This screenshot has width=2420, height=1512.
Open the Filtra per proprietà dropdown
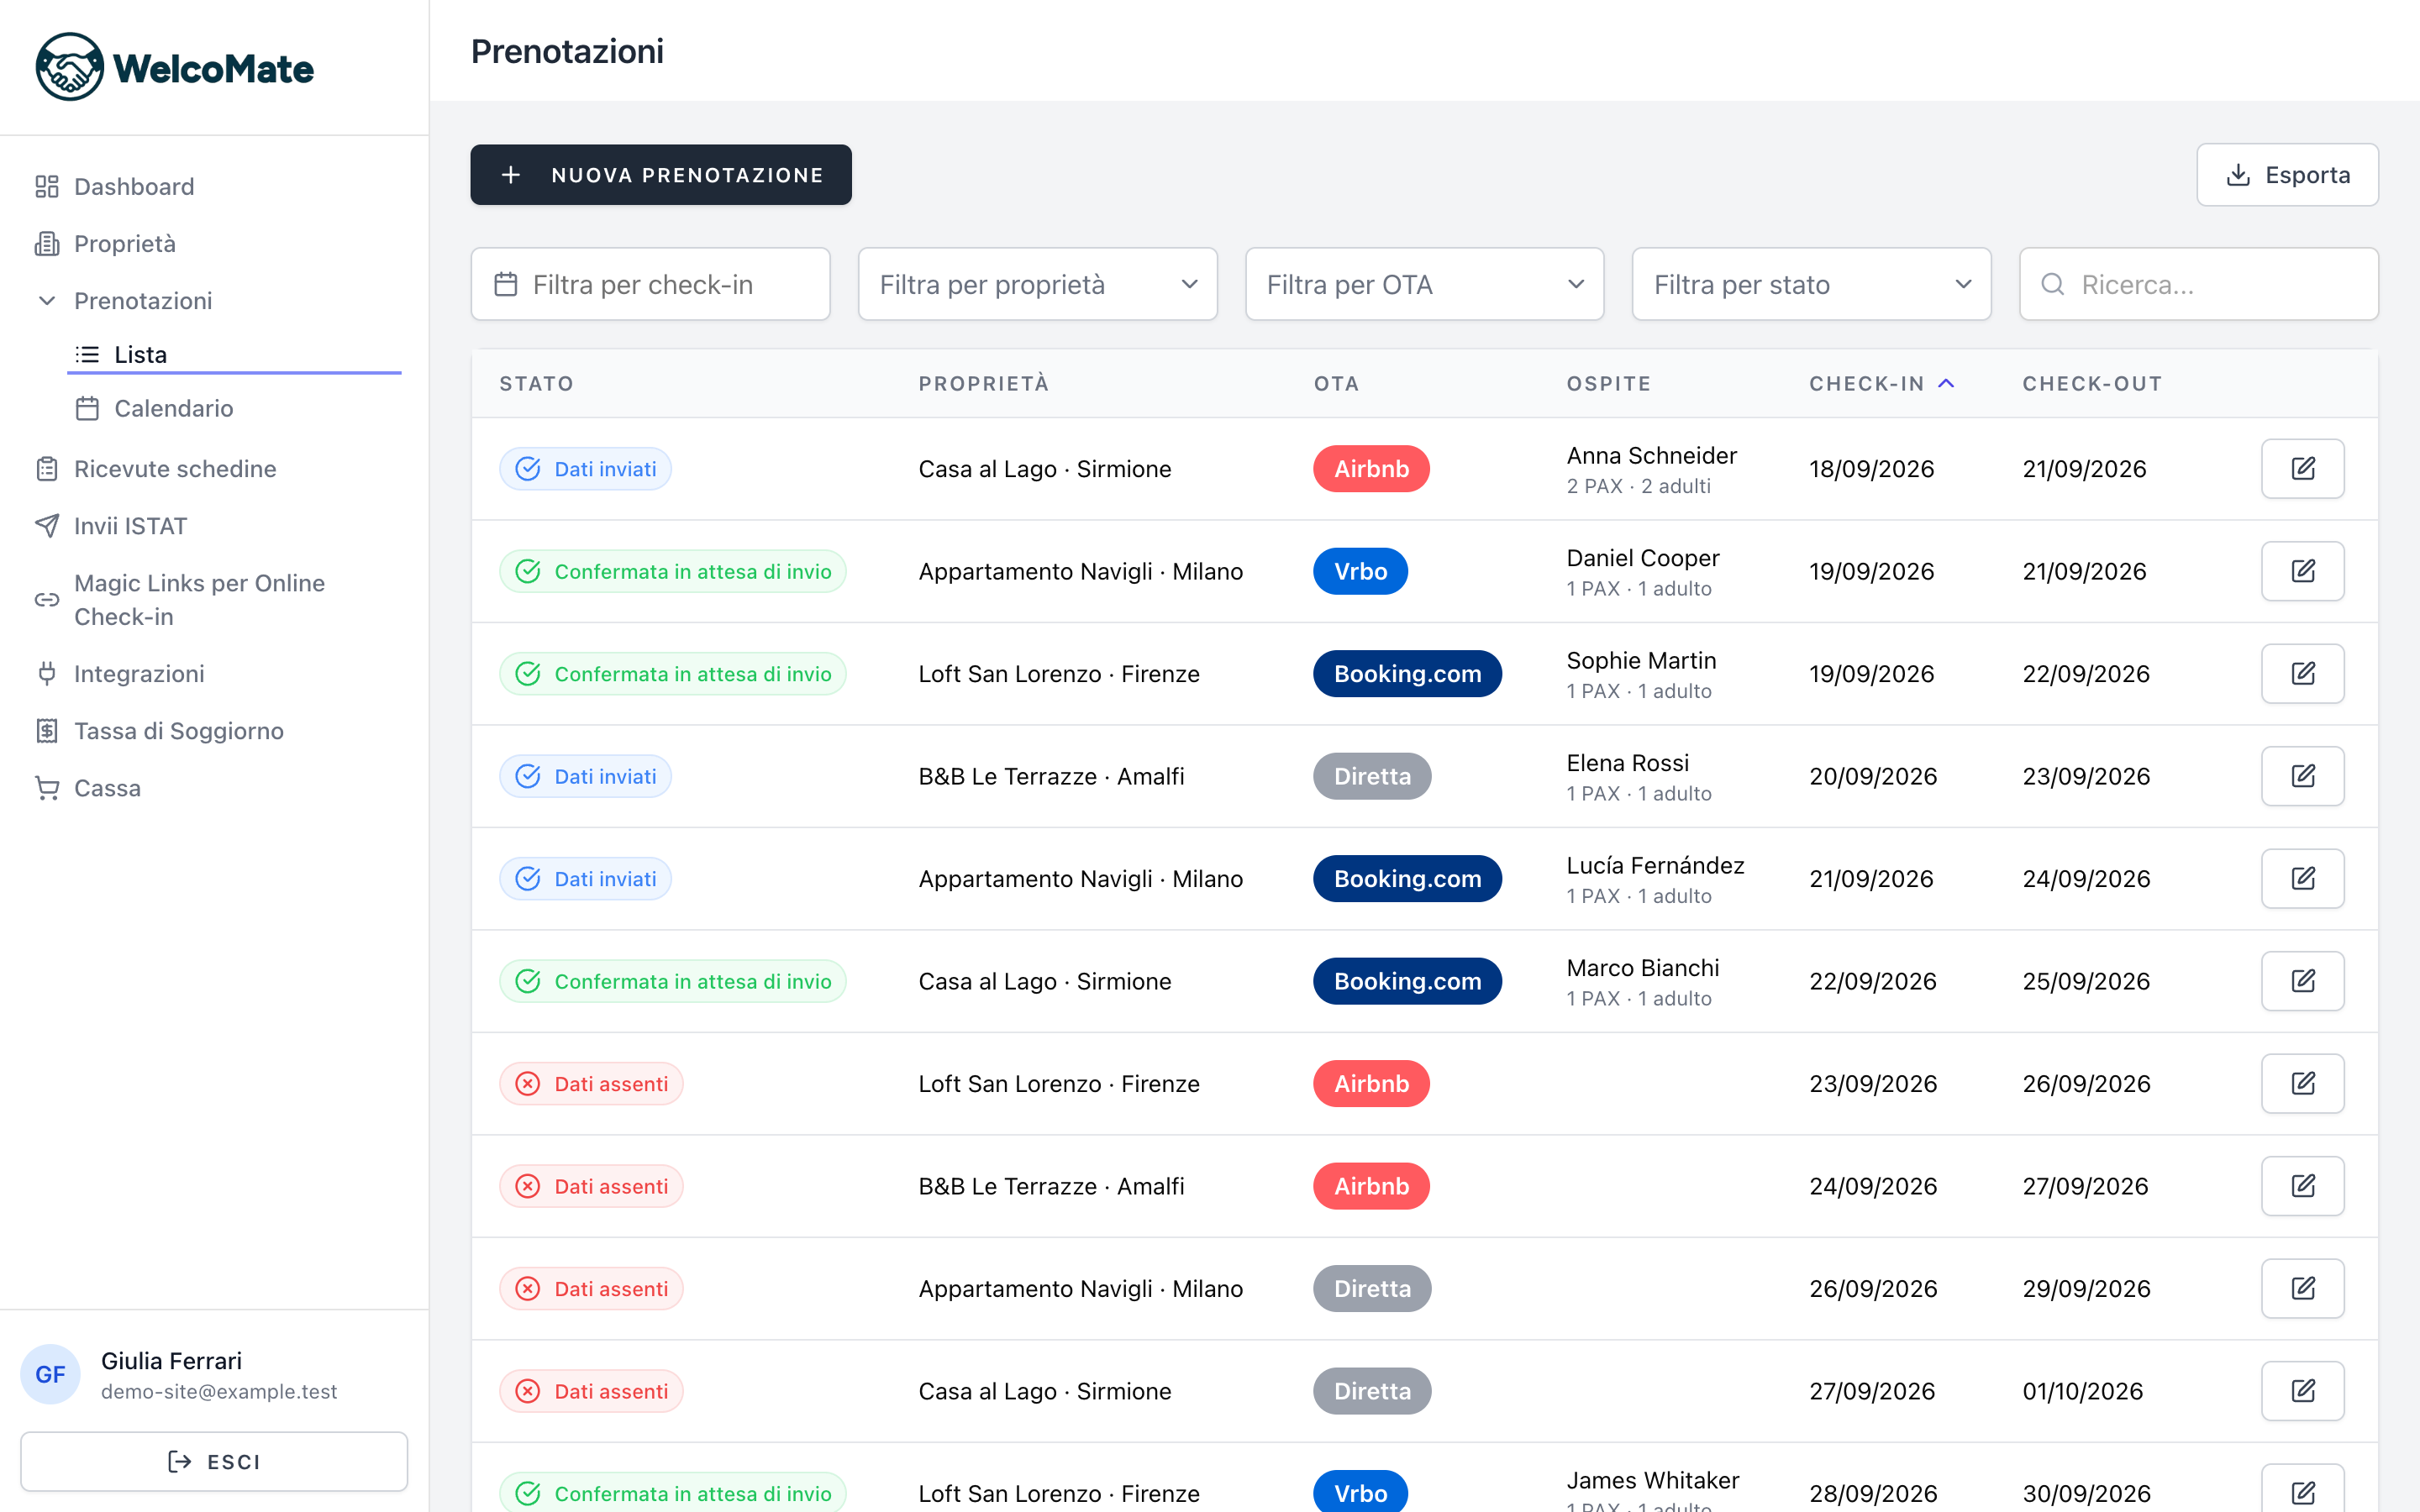point(1037,285)
